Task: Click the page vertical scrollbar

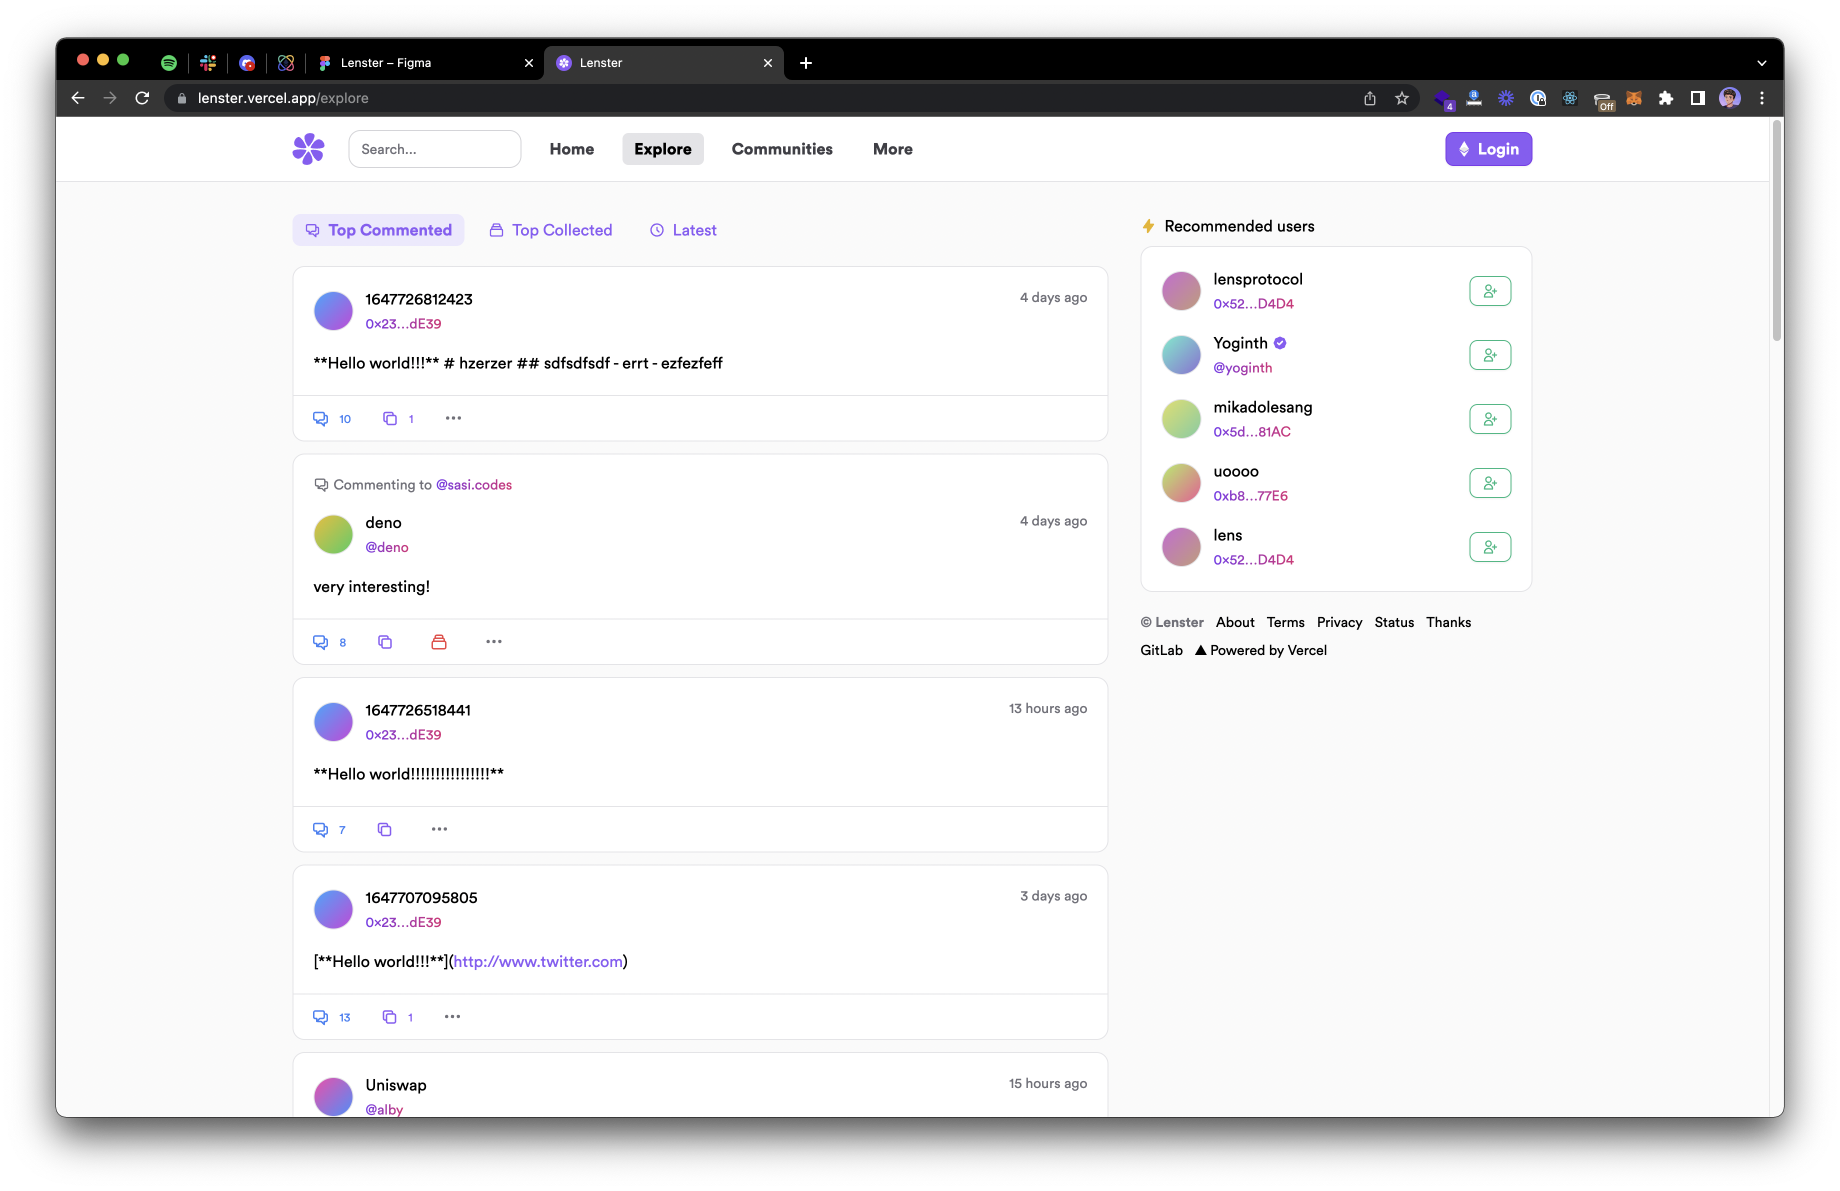Action: [x=1777, y=232]
